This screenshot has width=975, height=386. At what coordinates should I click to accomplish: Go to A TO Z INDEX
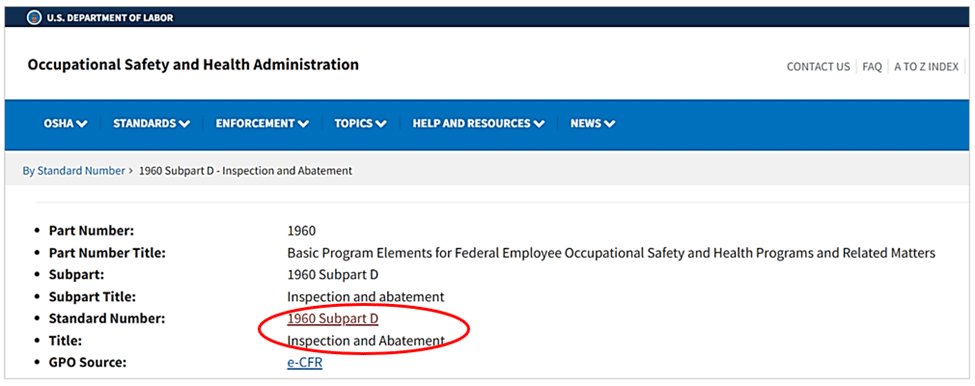pos(926,67)
